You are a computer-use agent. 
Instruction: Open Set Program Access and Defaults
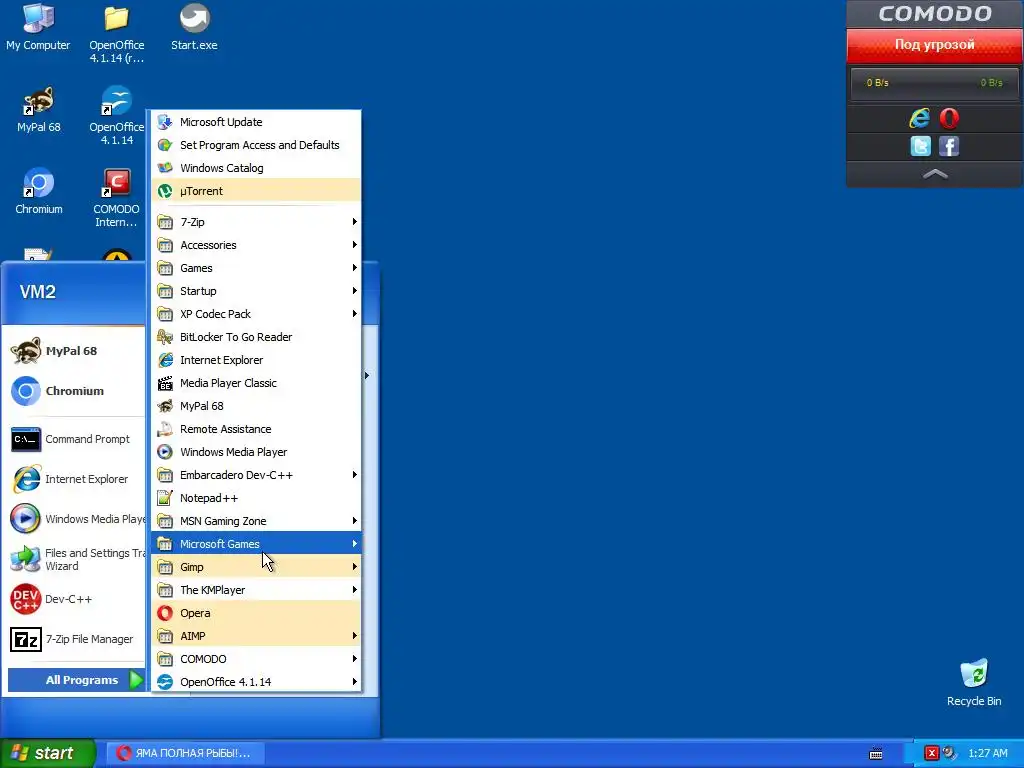(256, 145)
